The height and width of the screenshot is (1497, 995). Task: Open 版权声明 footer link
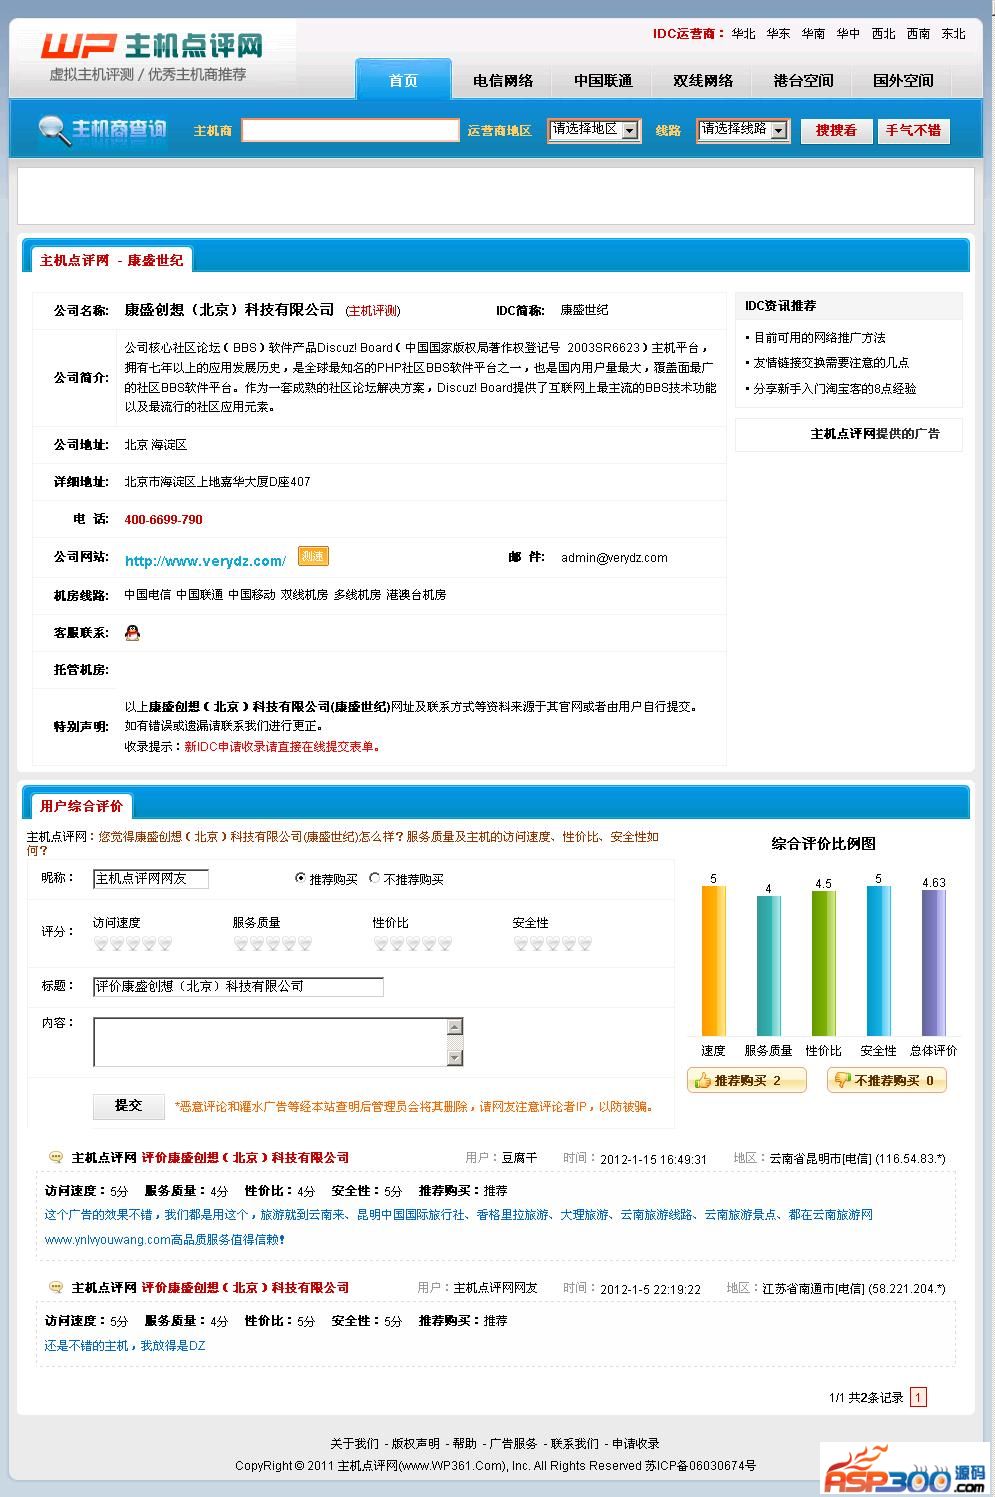click(415, 1444)
